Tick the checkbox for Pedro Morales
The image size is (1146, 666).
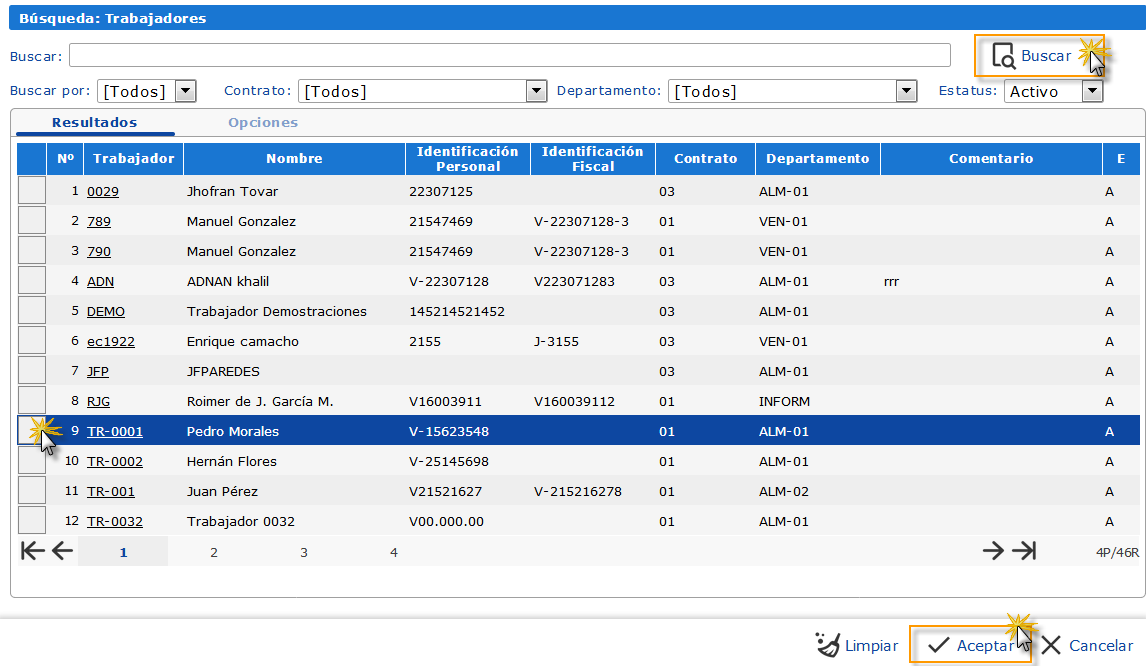point(32,431)
